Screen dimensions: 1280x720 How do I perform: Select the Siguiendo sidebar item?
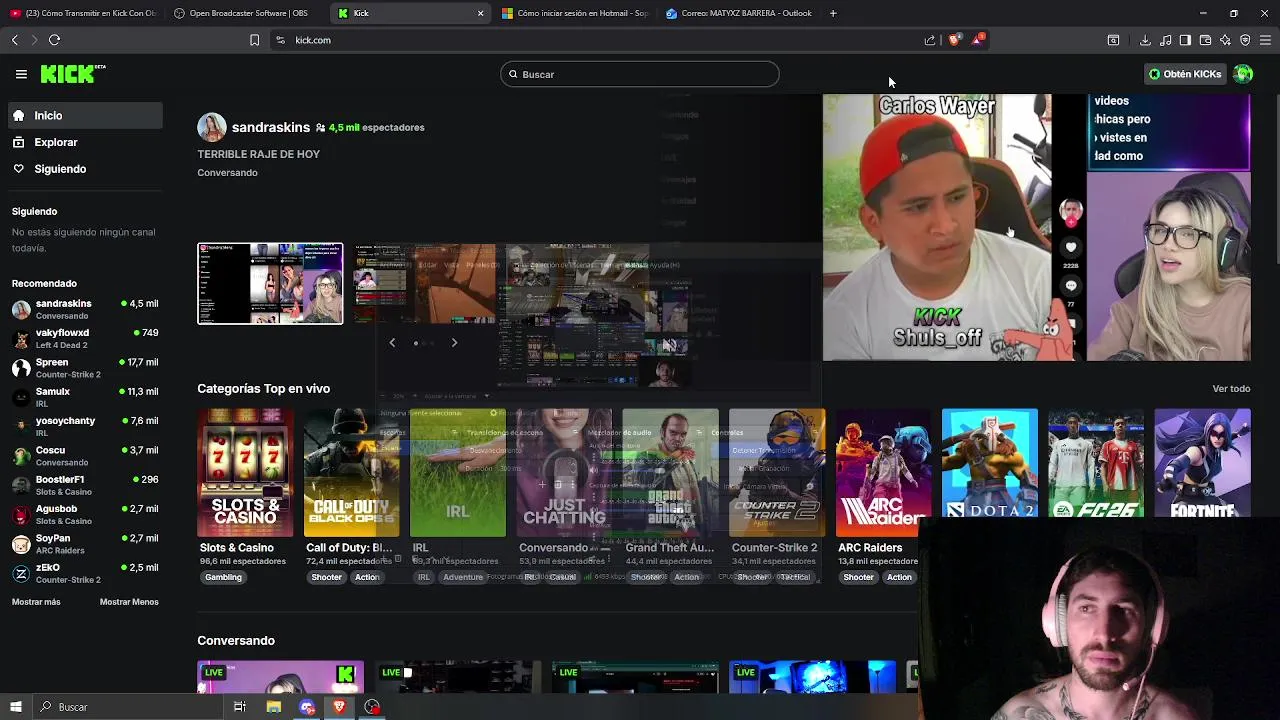84,169
